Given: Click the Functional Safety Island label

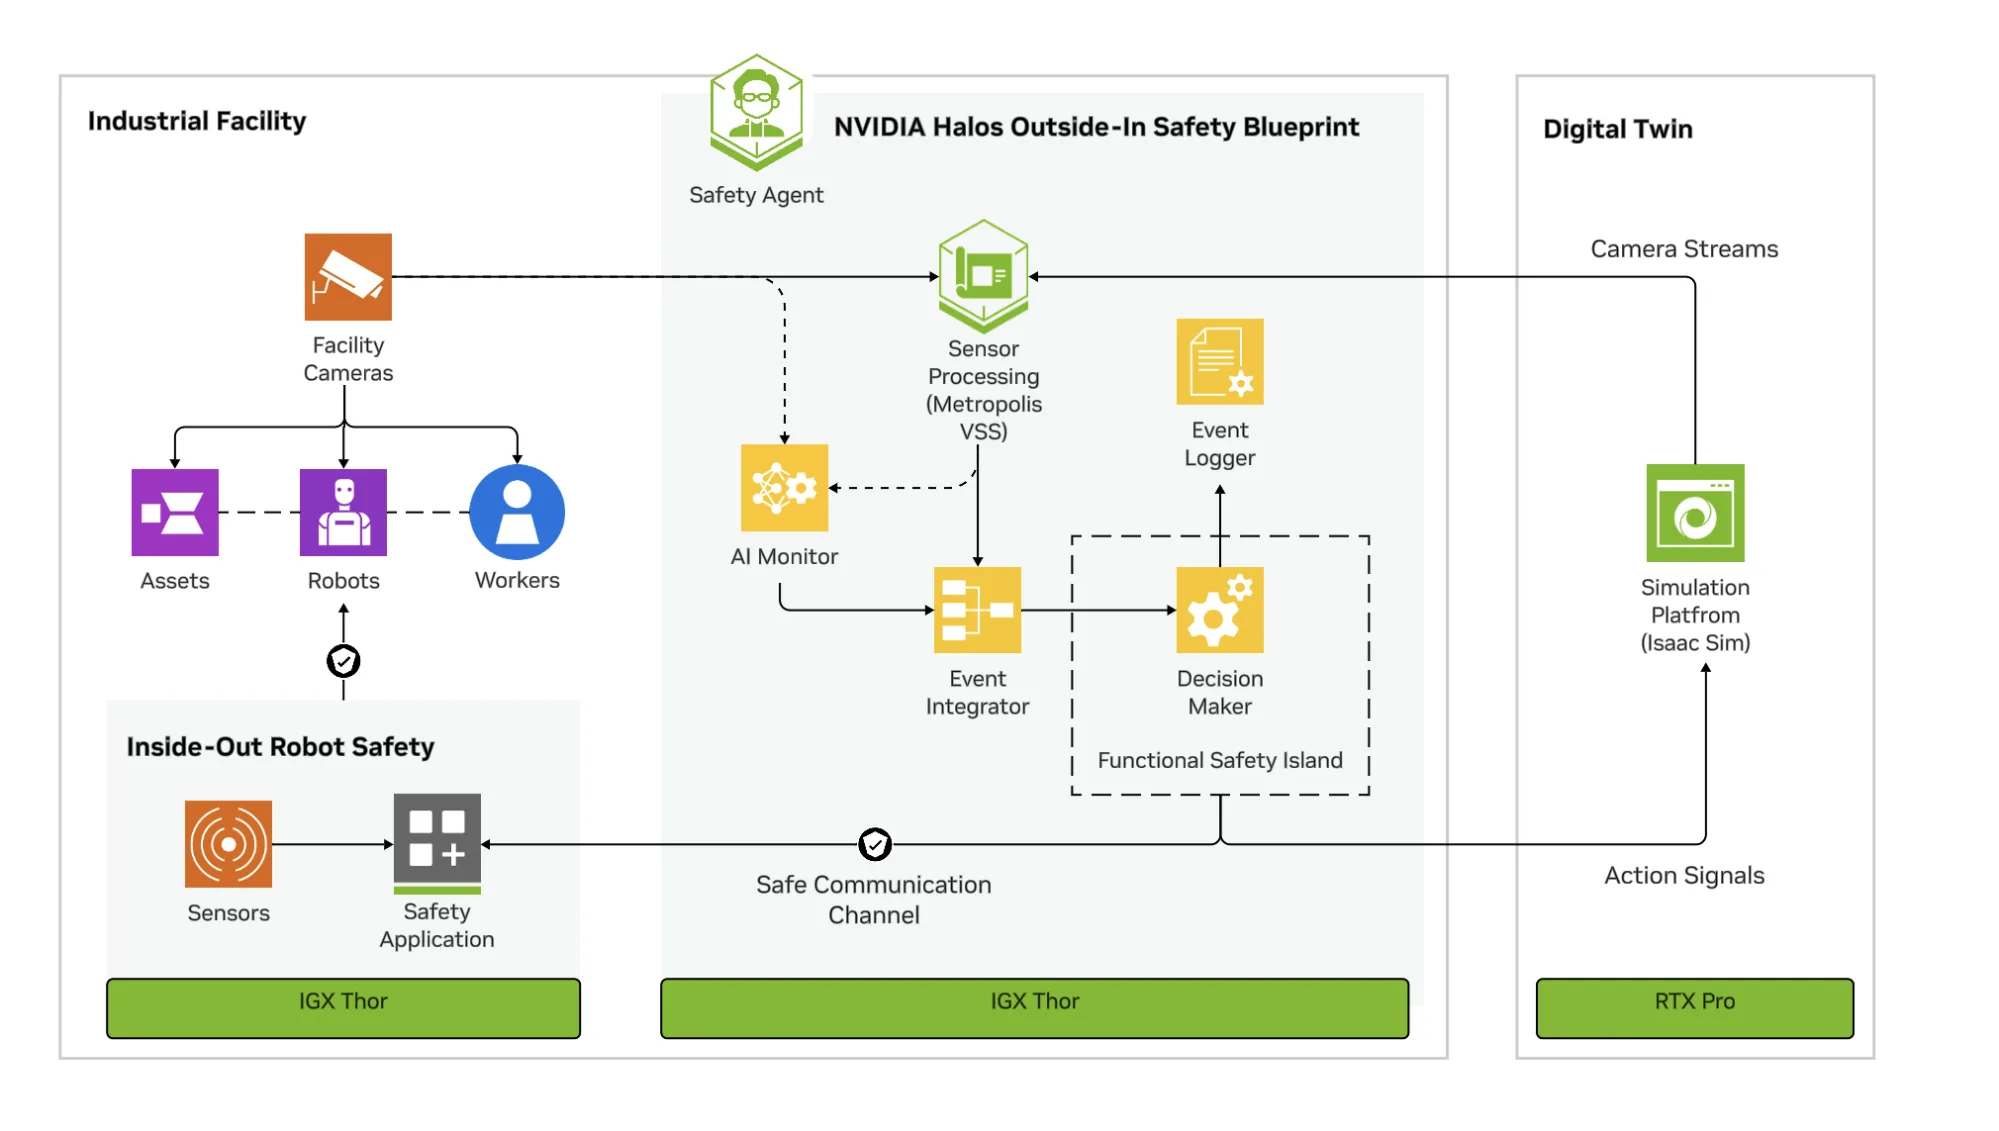Looking at the screenshot, I should pos(1220,760).
